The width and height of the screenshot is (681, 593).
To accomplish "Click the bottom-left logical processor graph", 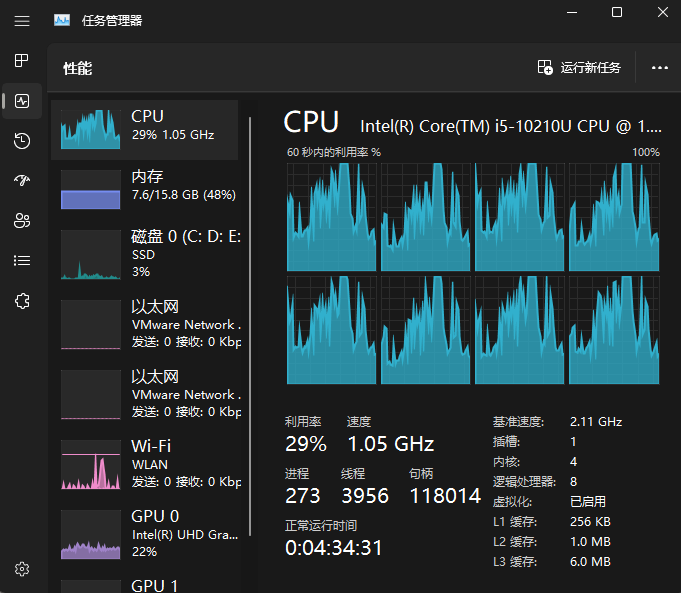I will [331, 330].
